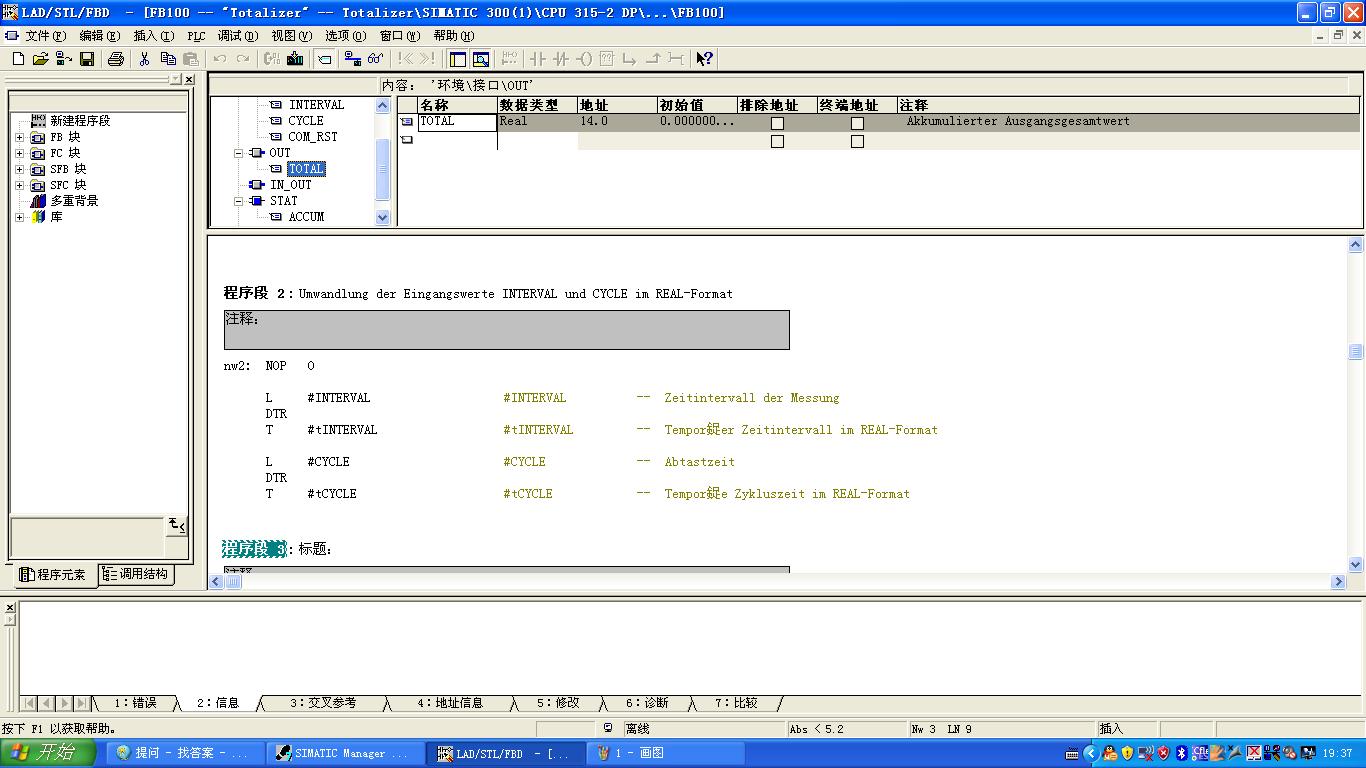Viewport: 1366px width, 768px height.
Task: Click the Download to PLC icon
Action: pyautogui.click(x=295, y=59)
